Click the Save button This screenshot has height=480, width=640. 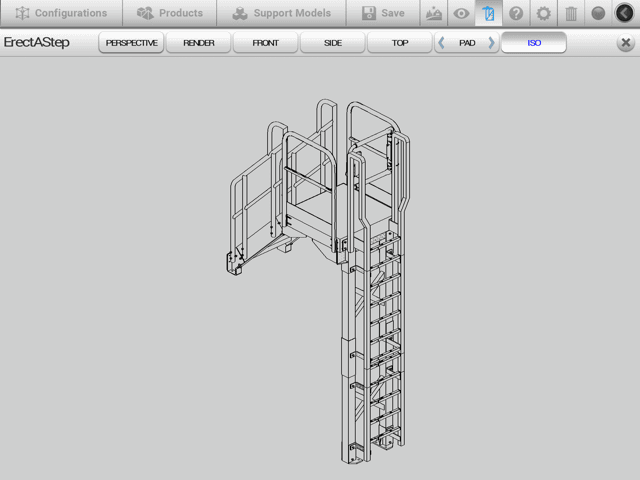pyautogui.click(x=383, y=13)
